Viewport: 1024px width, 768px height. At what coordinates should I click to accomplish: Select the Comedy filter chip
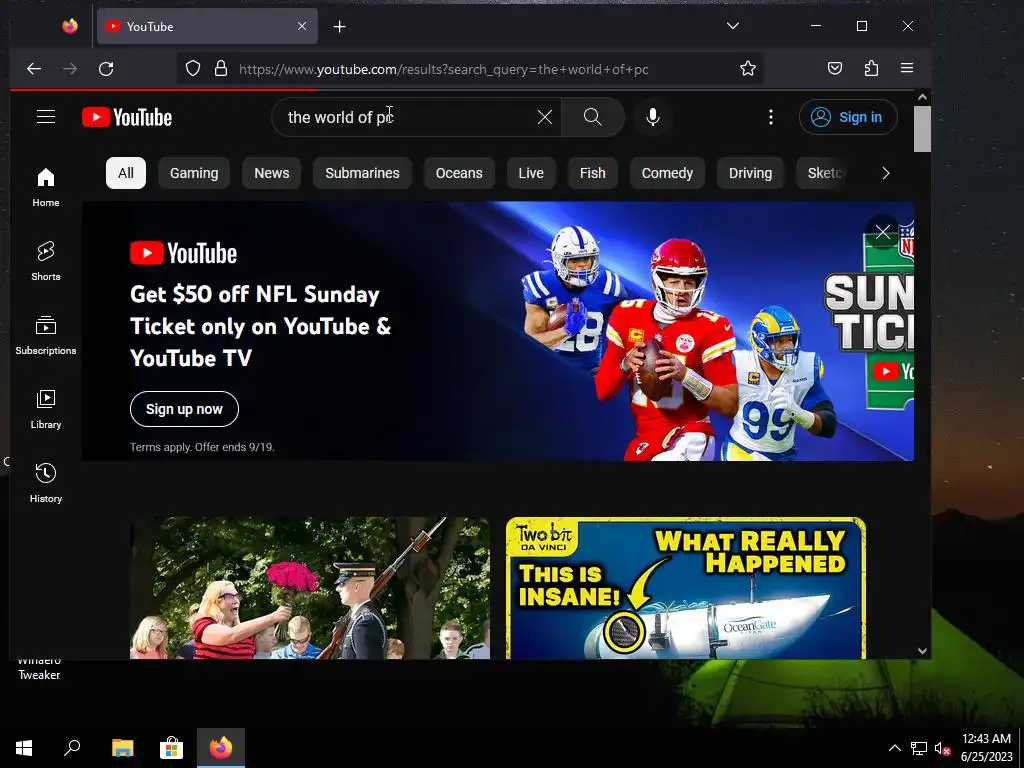667,173
